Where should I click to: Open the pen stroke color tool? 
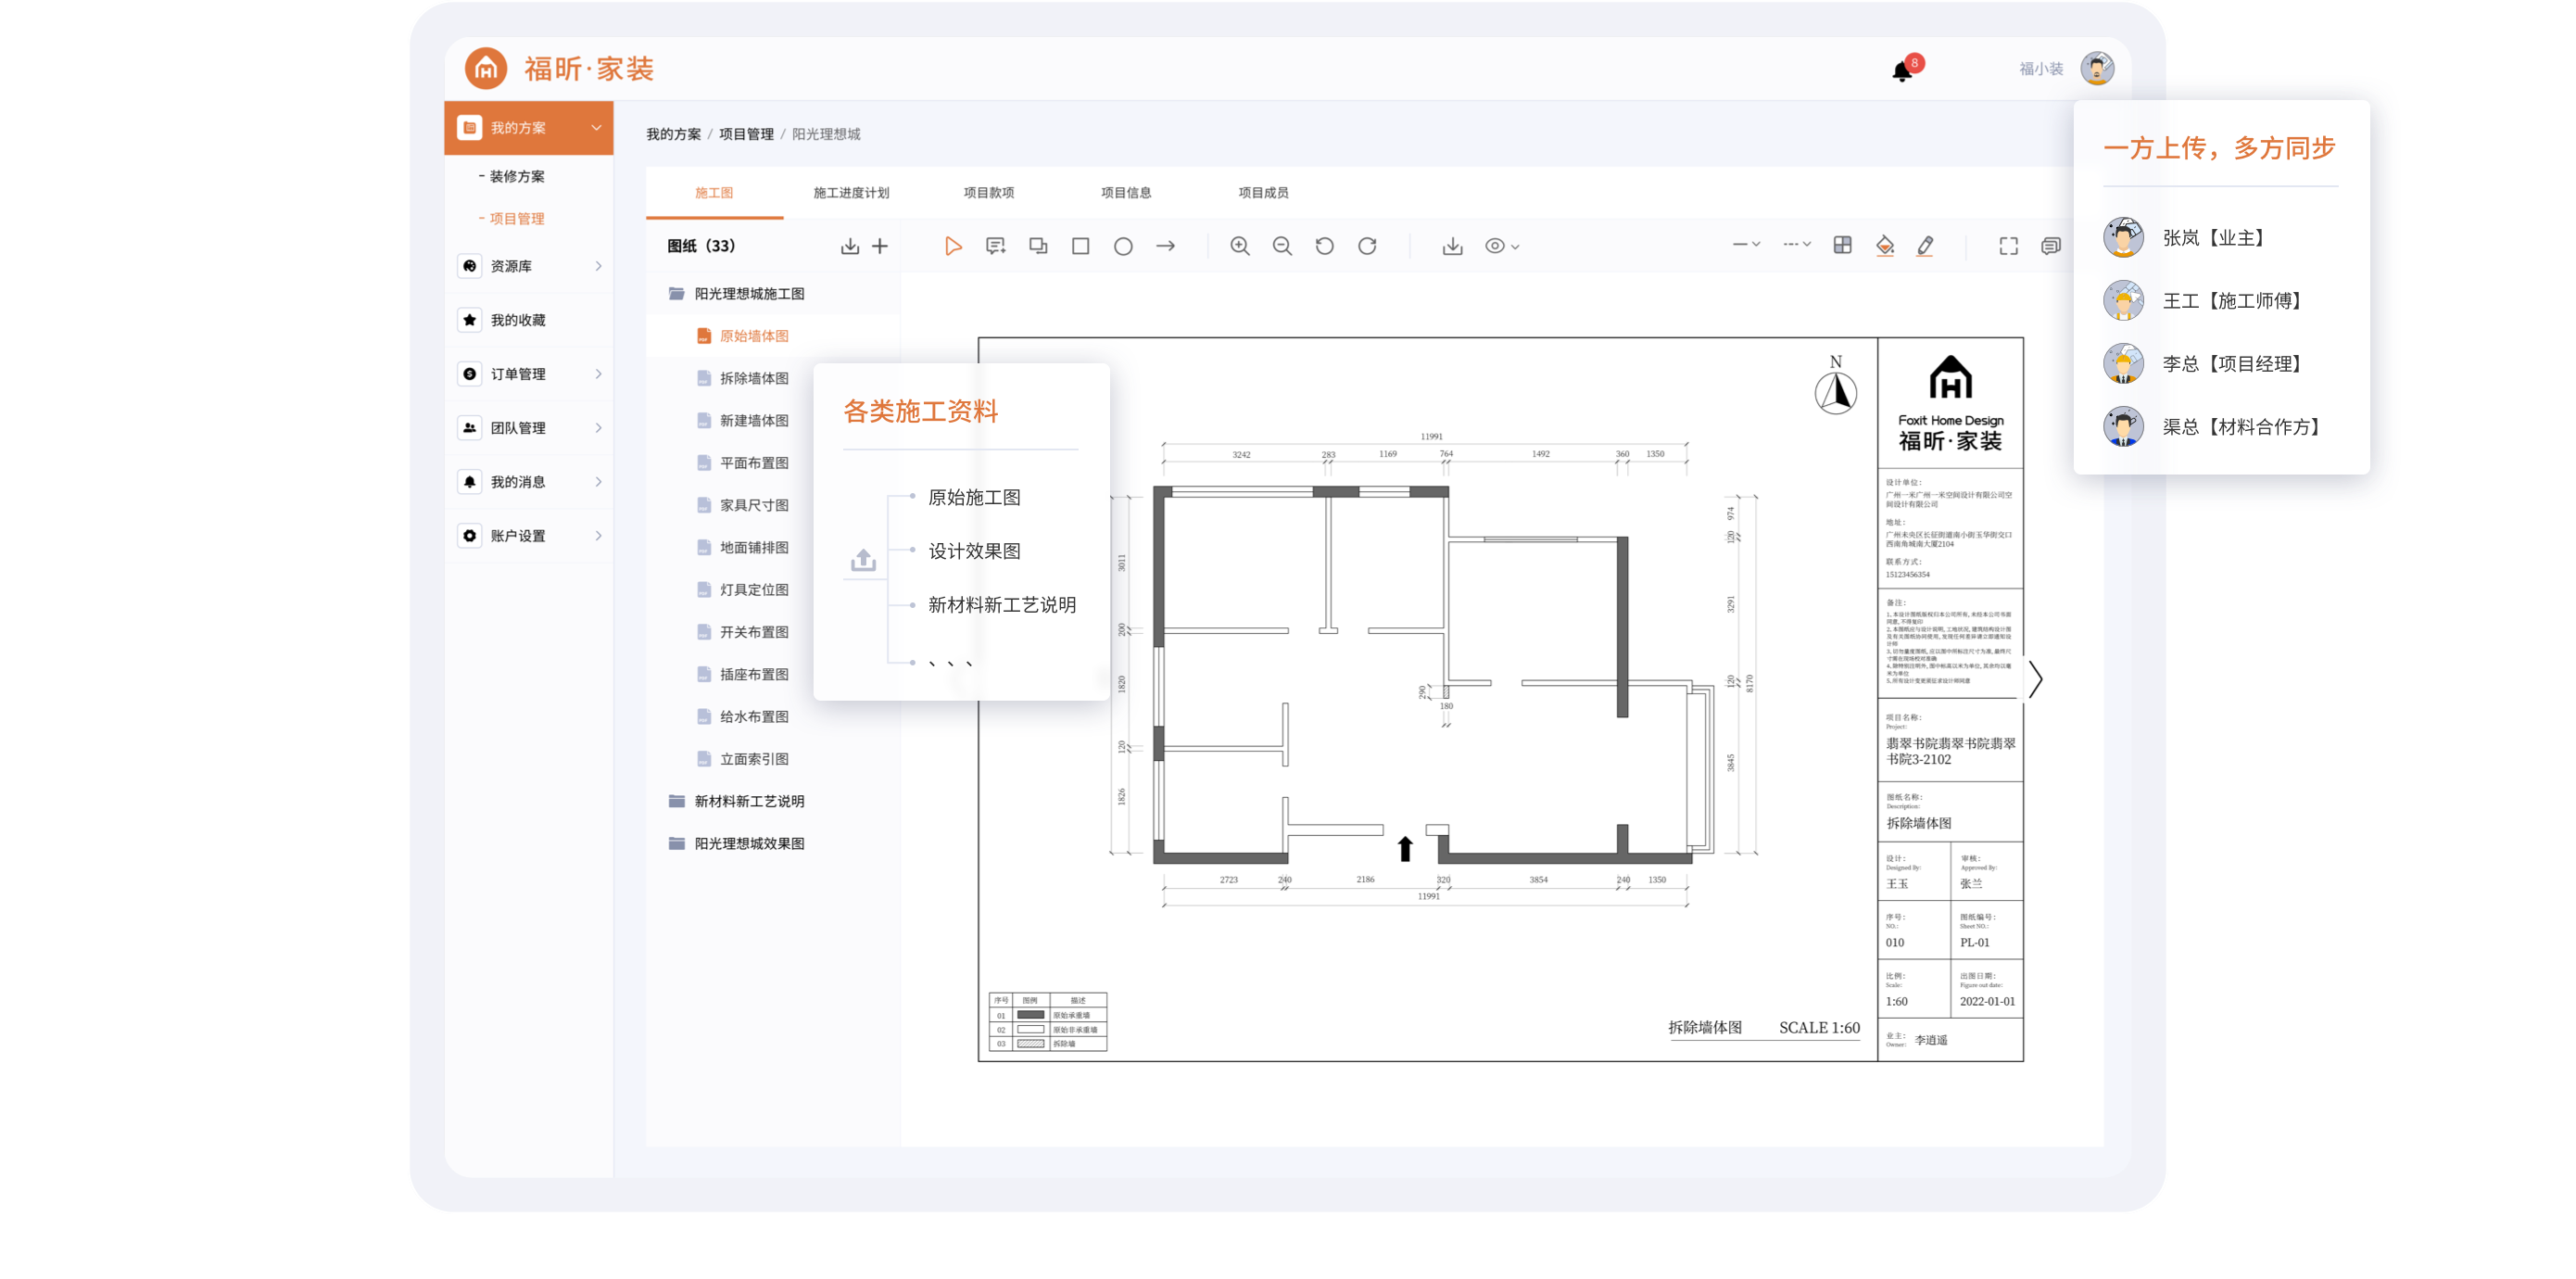pos(1925,246)
